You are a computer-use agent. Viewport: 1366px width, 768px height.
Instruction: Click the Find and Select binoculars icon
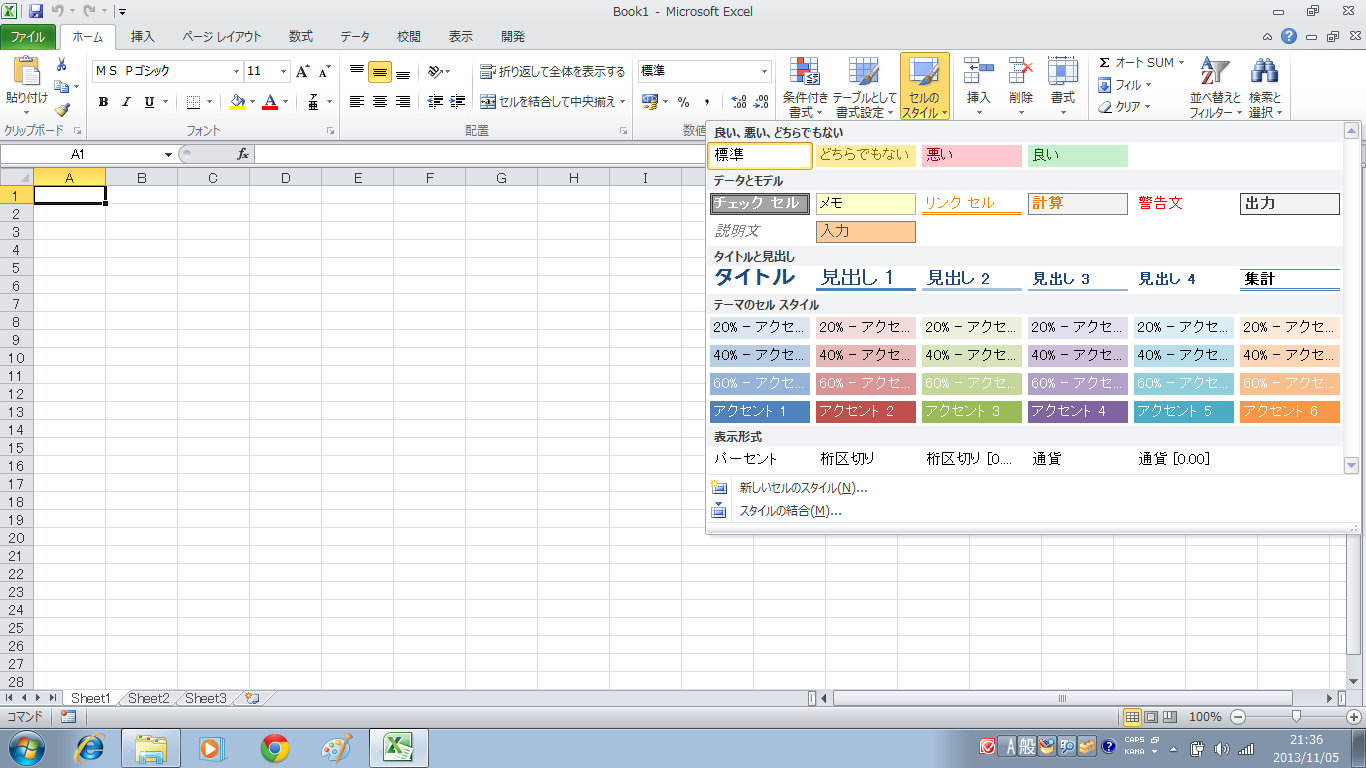pyautogui.click(x=1264, y=72)
